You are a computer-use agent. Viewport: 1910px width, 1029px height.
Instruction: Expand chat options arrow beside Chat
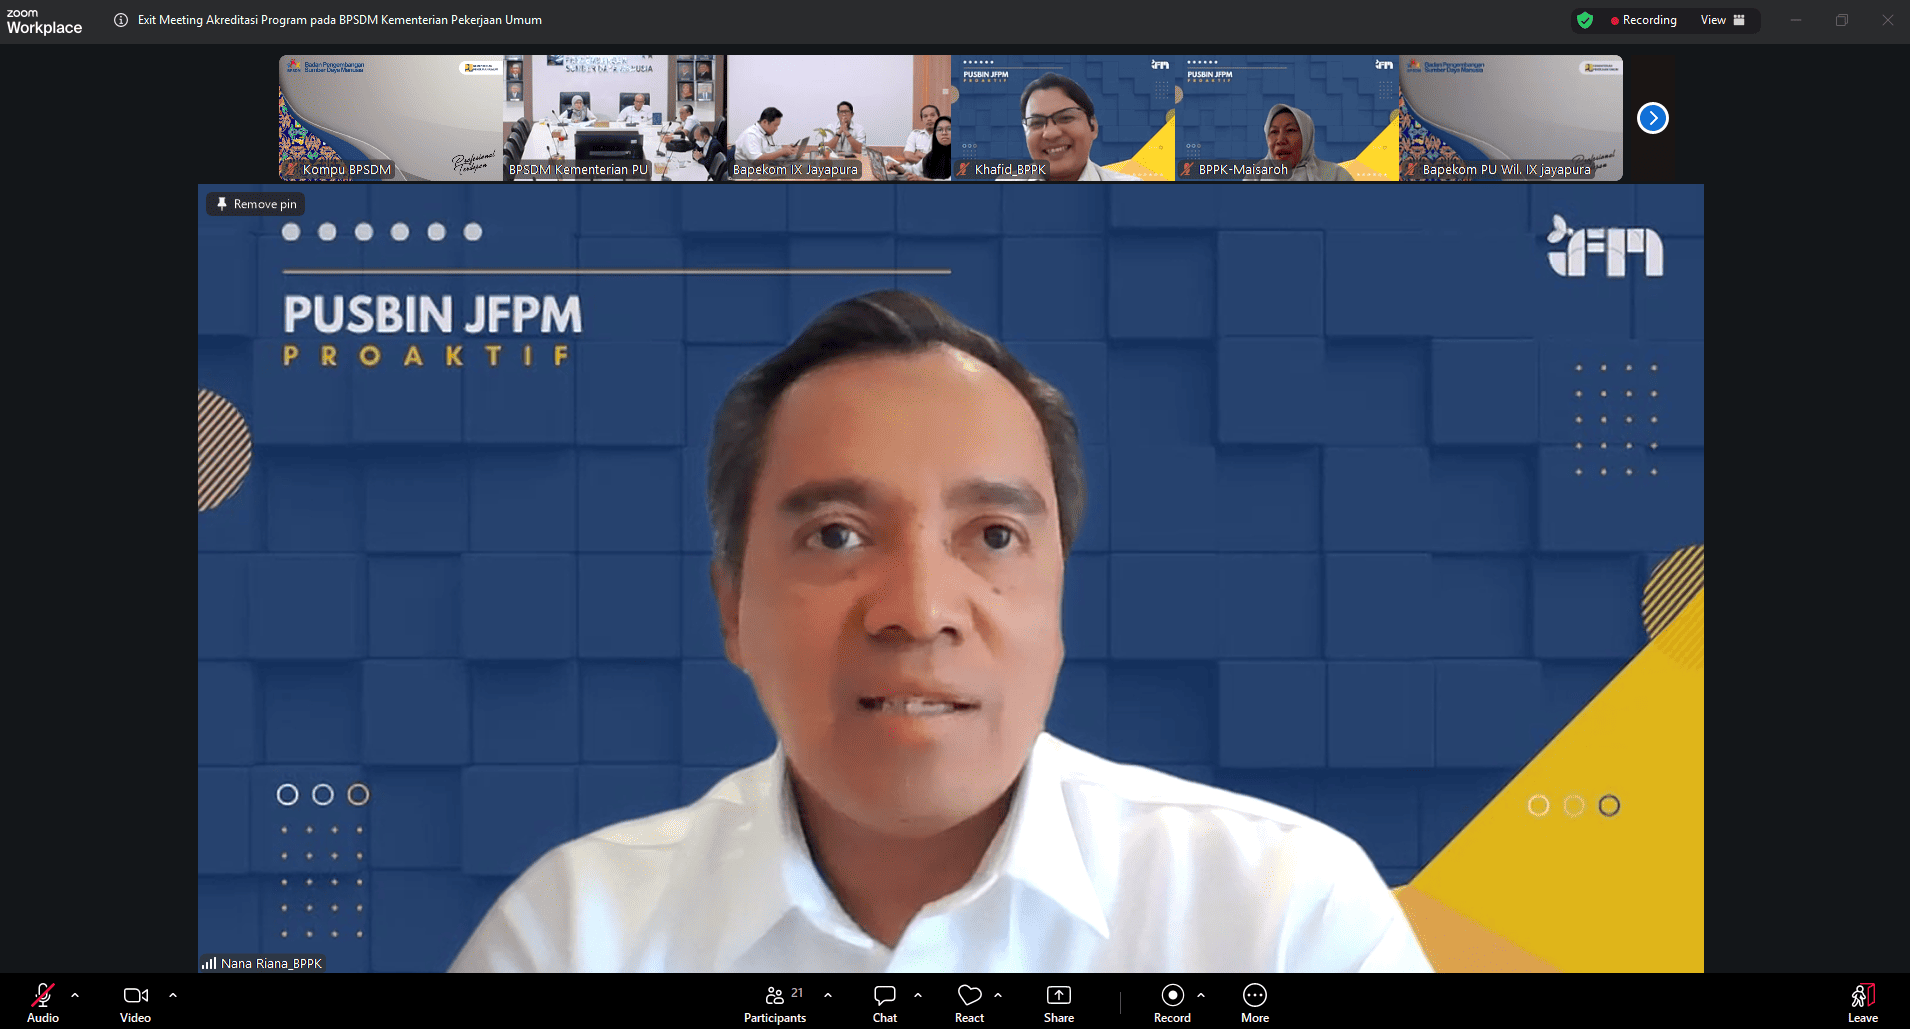[x=918, y=995]
